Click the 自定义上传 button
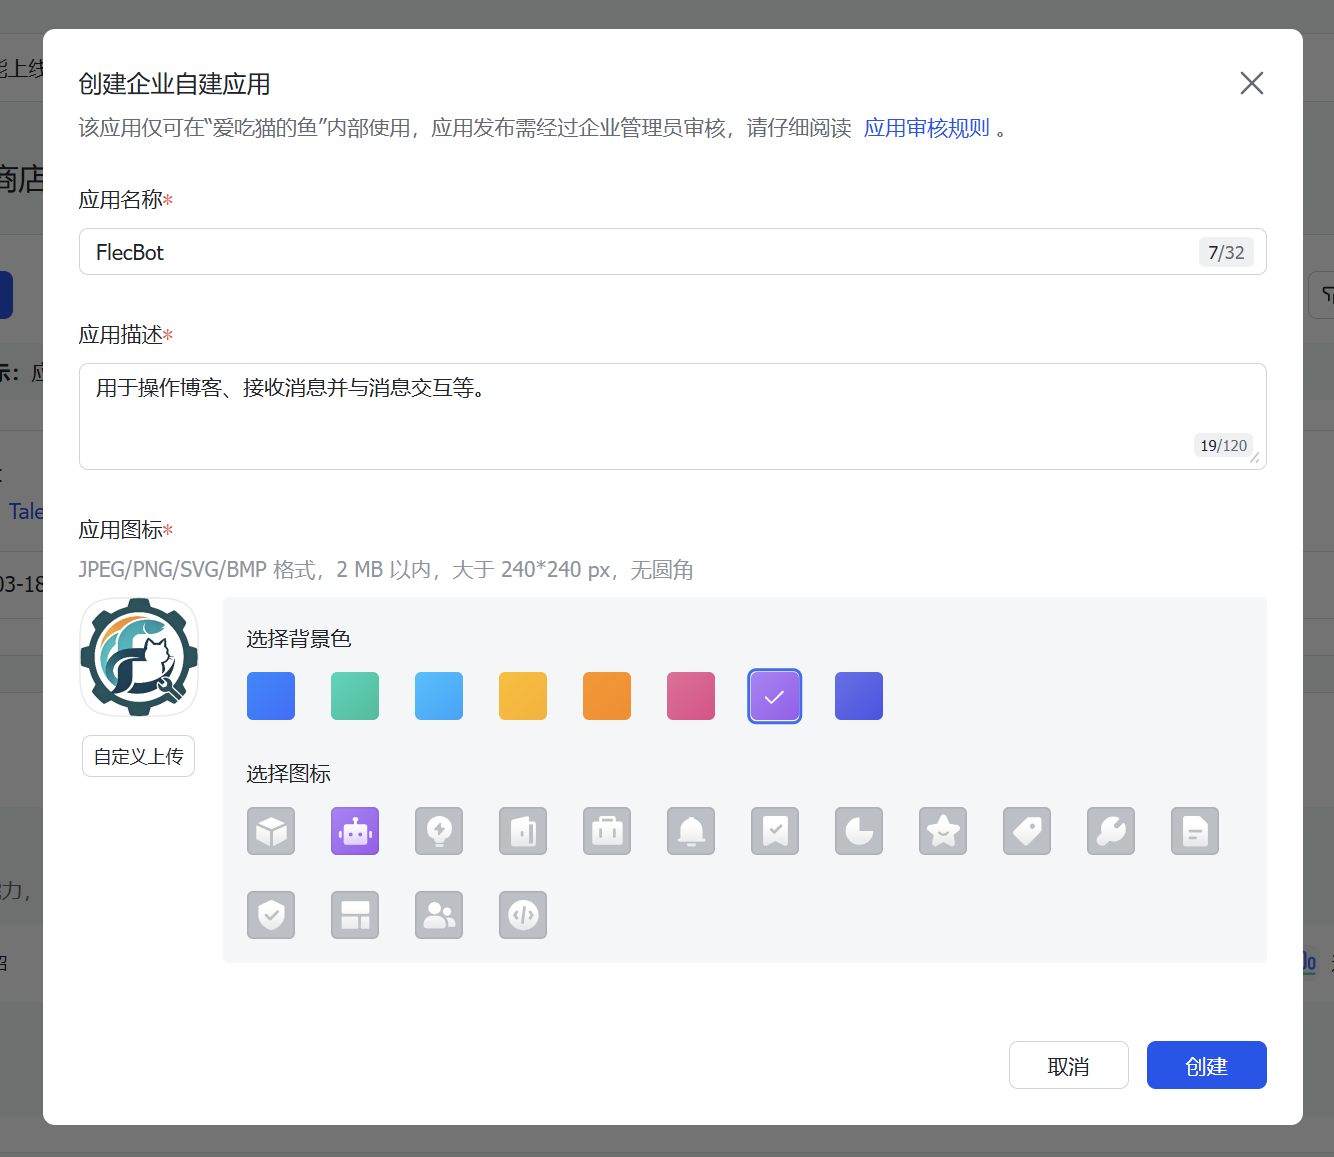This screenshot has height=1157, width=1334. pos(138,756)
